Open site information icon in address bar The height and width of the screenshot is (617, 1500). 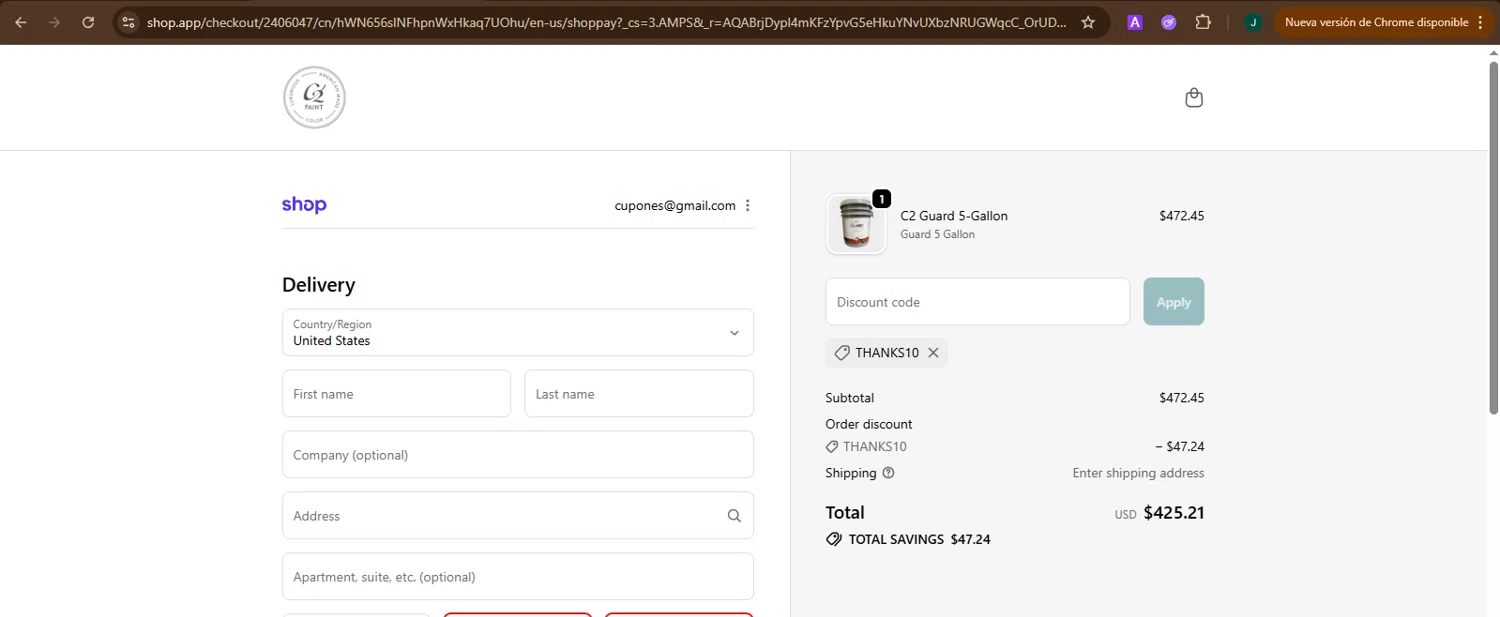point(128,22)
